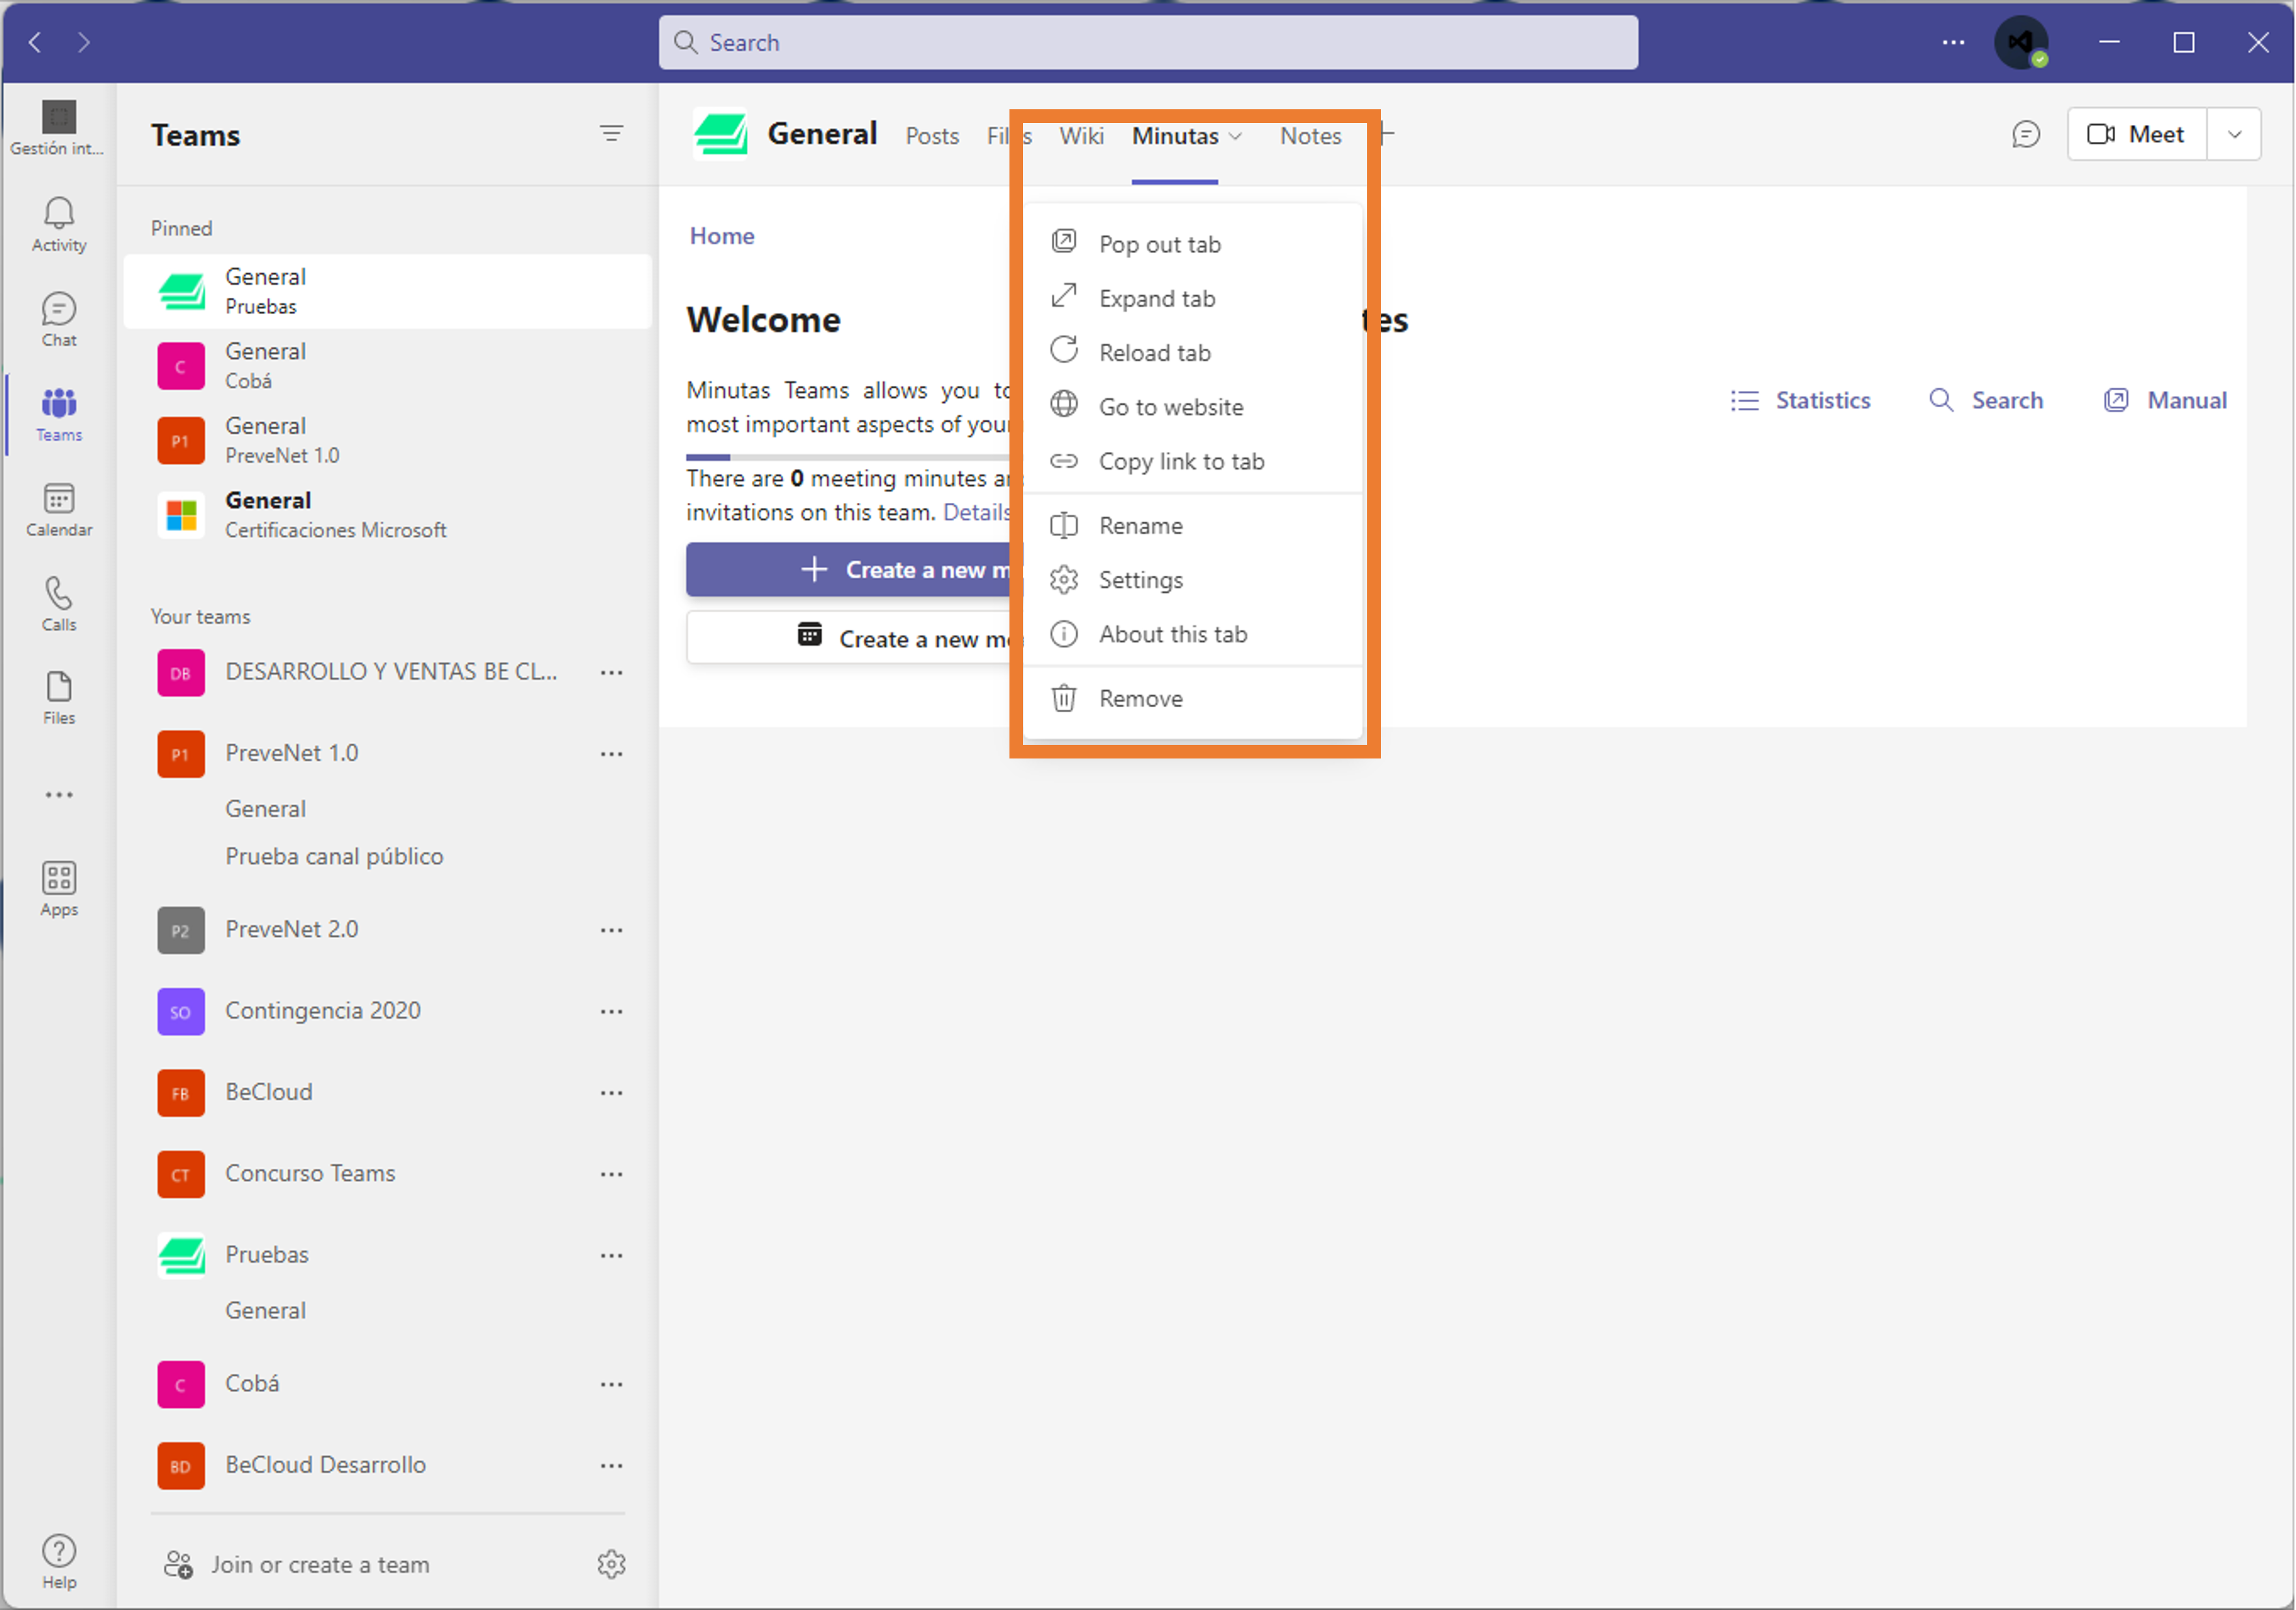Open the Manual link
This screenshot has width=2296, height=1610.
tap(2165, 400)
